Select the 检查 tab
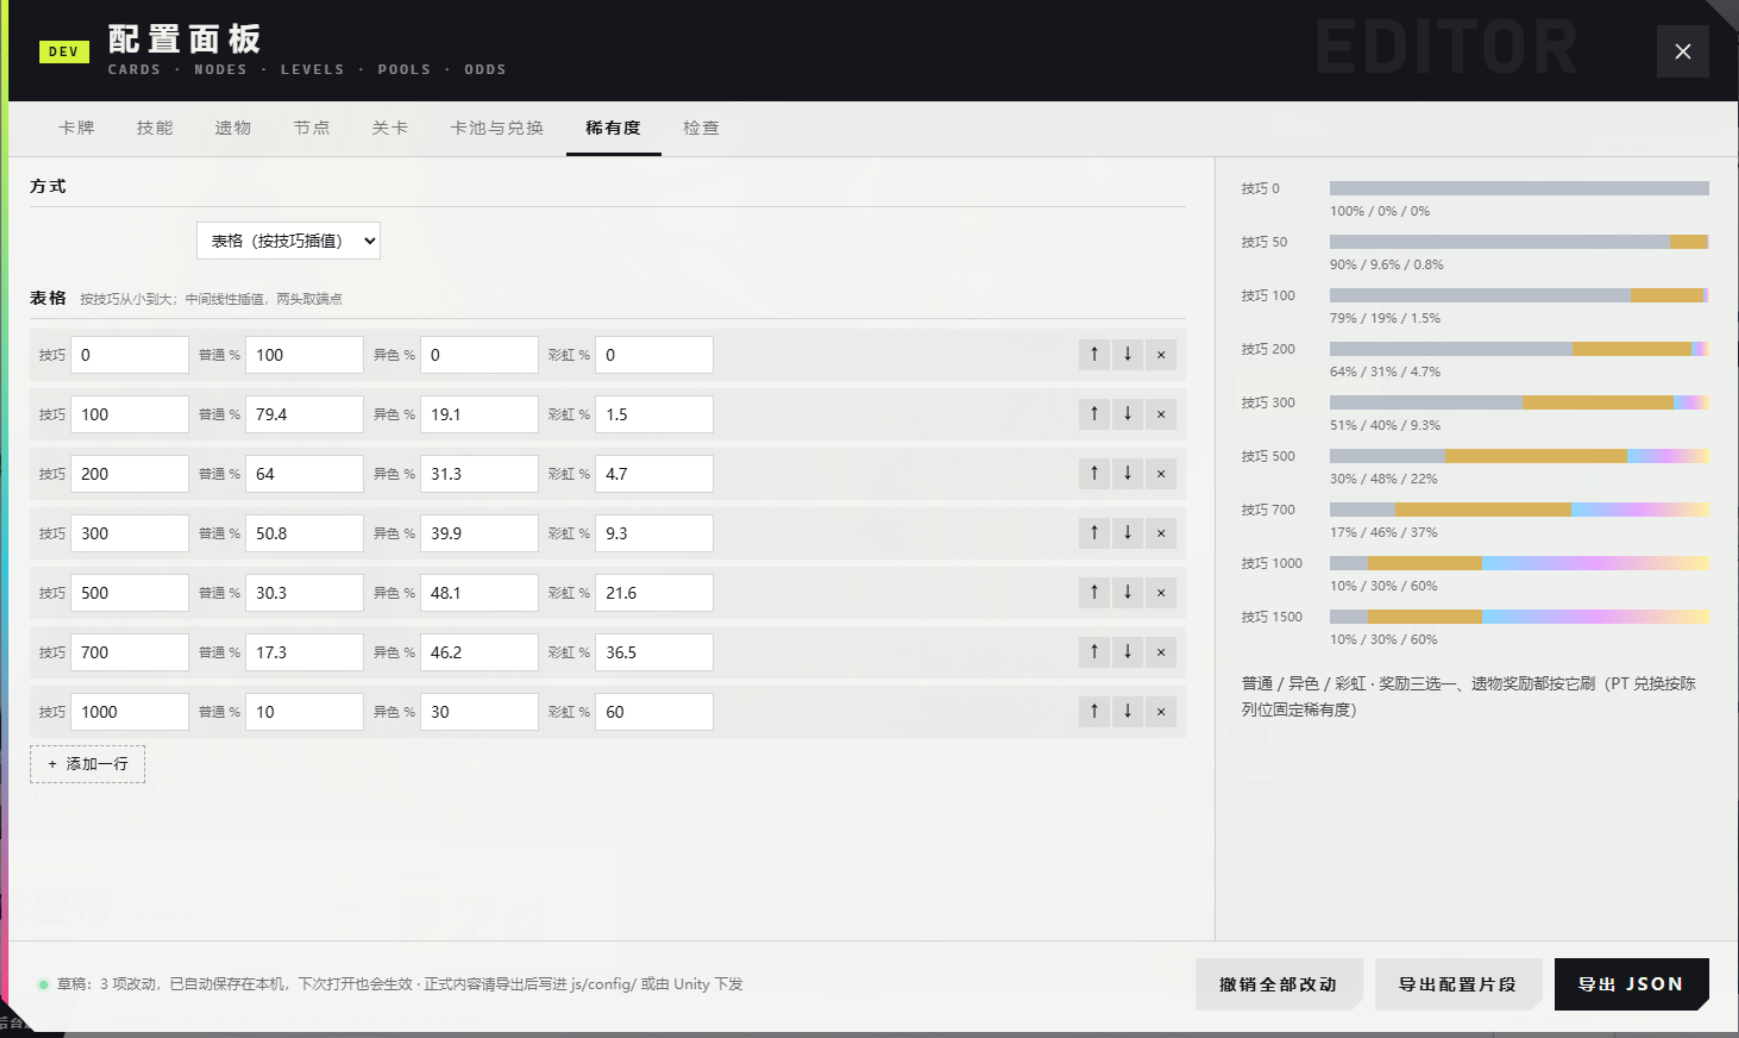 pyautogui.click(x=701, y=128)
